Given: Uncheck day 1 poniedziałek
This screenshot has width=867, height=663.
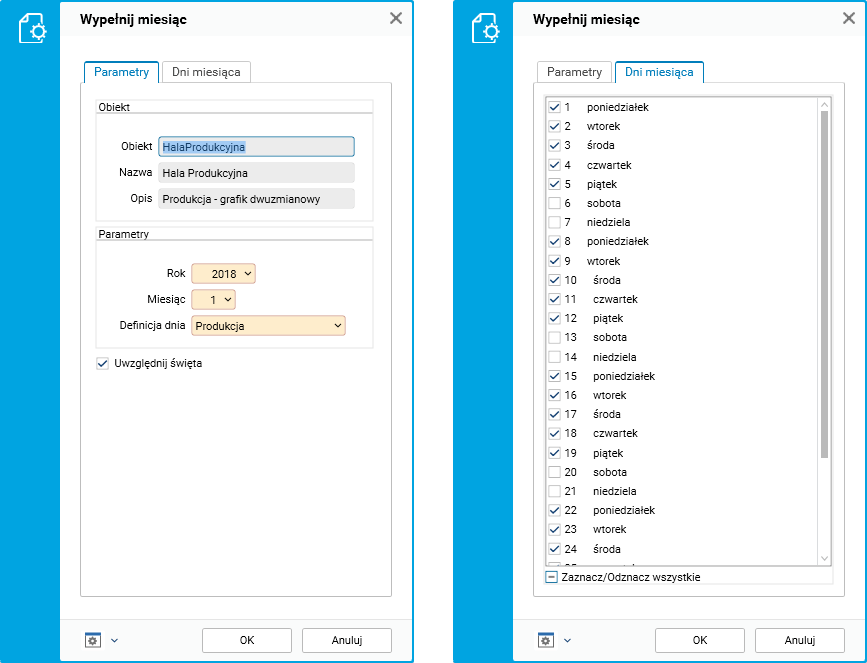Looking at the screenshot, I should coord(554,107).
